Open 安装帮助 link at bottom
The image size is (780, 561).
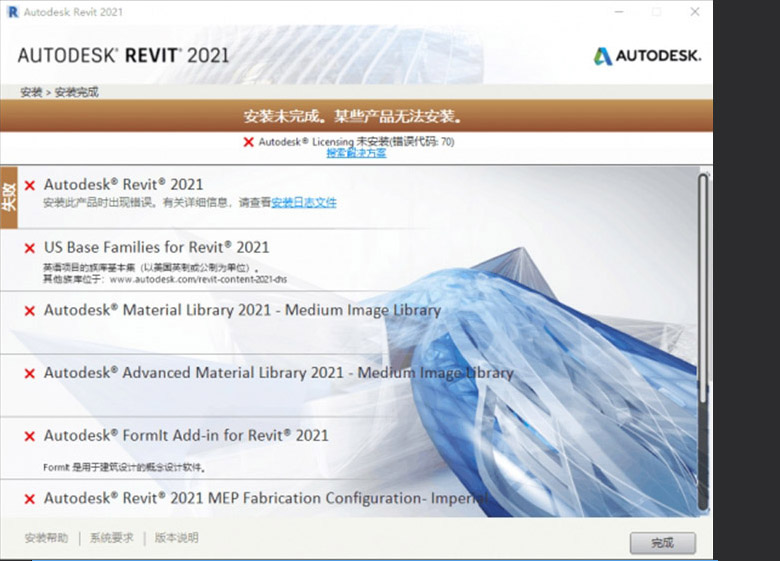pos(46,538)
